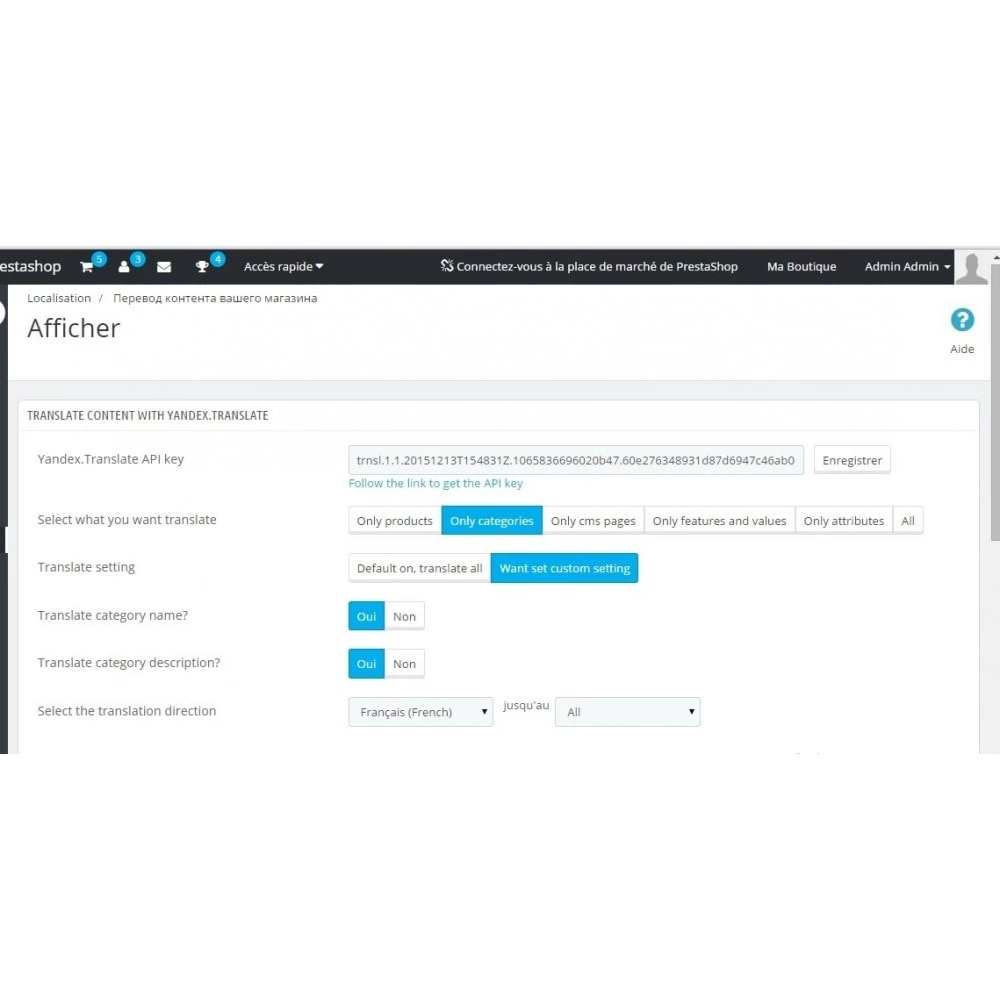The width and height of the screenshot is (1000, 1000).
Task: Expand the Admin Admin user menu
Action: click(x=907, y=267)
